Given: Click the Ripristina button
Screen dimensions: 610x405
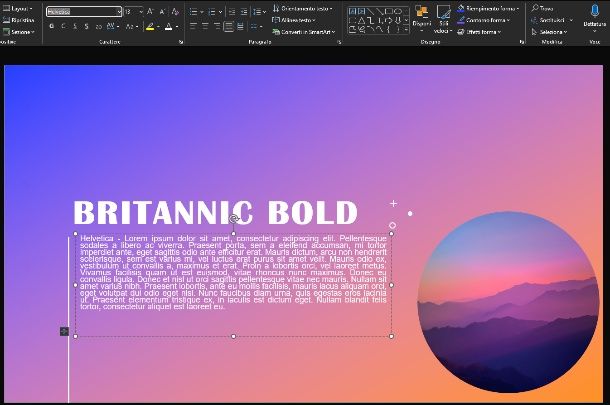Looking at the screenshot, I should coord(18,20).
